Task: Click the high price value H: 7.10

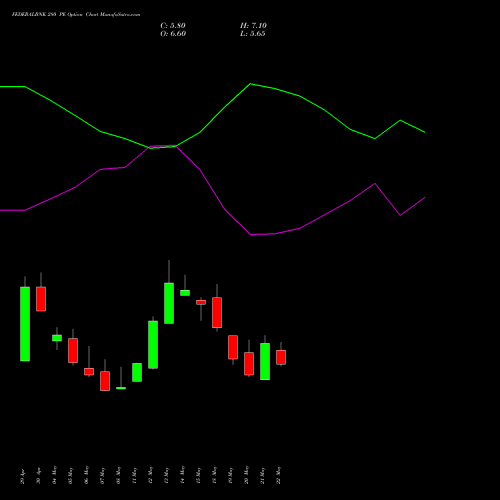Action: tap(253, 26)
